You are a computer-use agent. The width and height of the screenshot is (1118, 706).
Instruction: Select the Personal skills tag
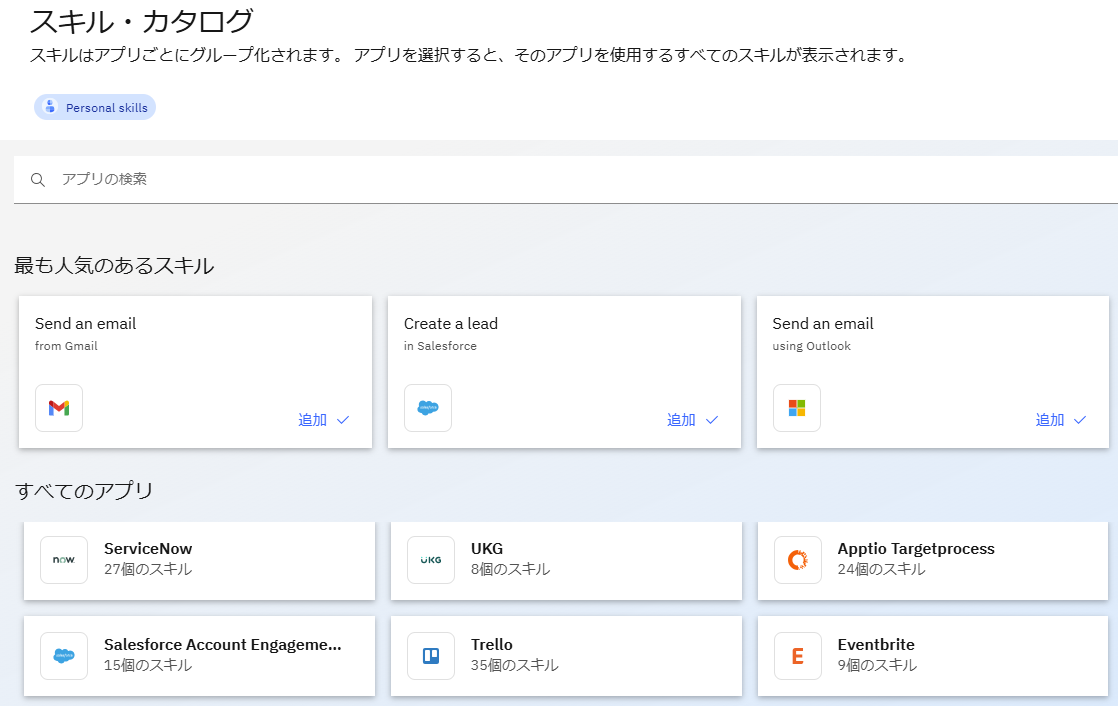click(95, 108)
